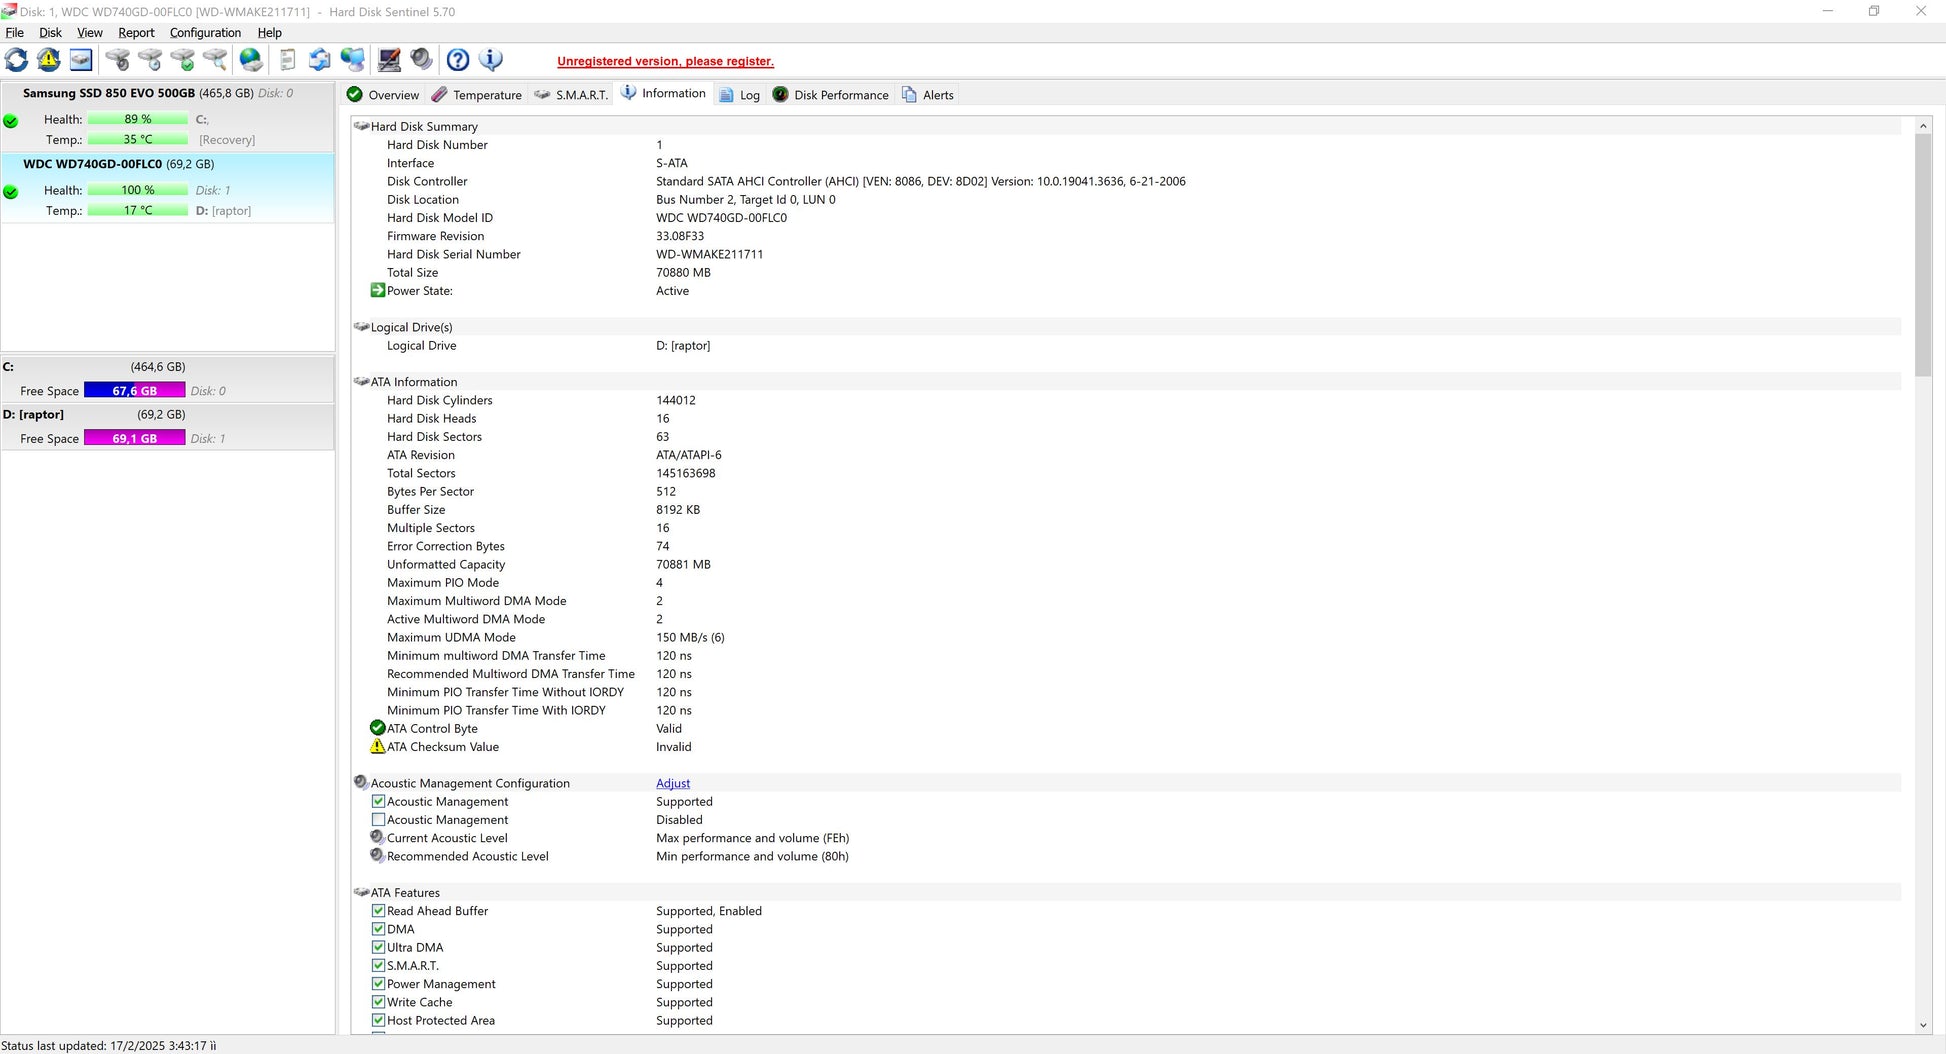This screenshot has width=1946, height=1054.
Task: Toggle the Write Cache checkbox
Action: click(x=378, y=1002)
